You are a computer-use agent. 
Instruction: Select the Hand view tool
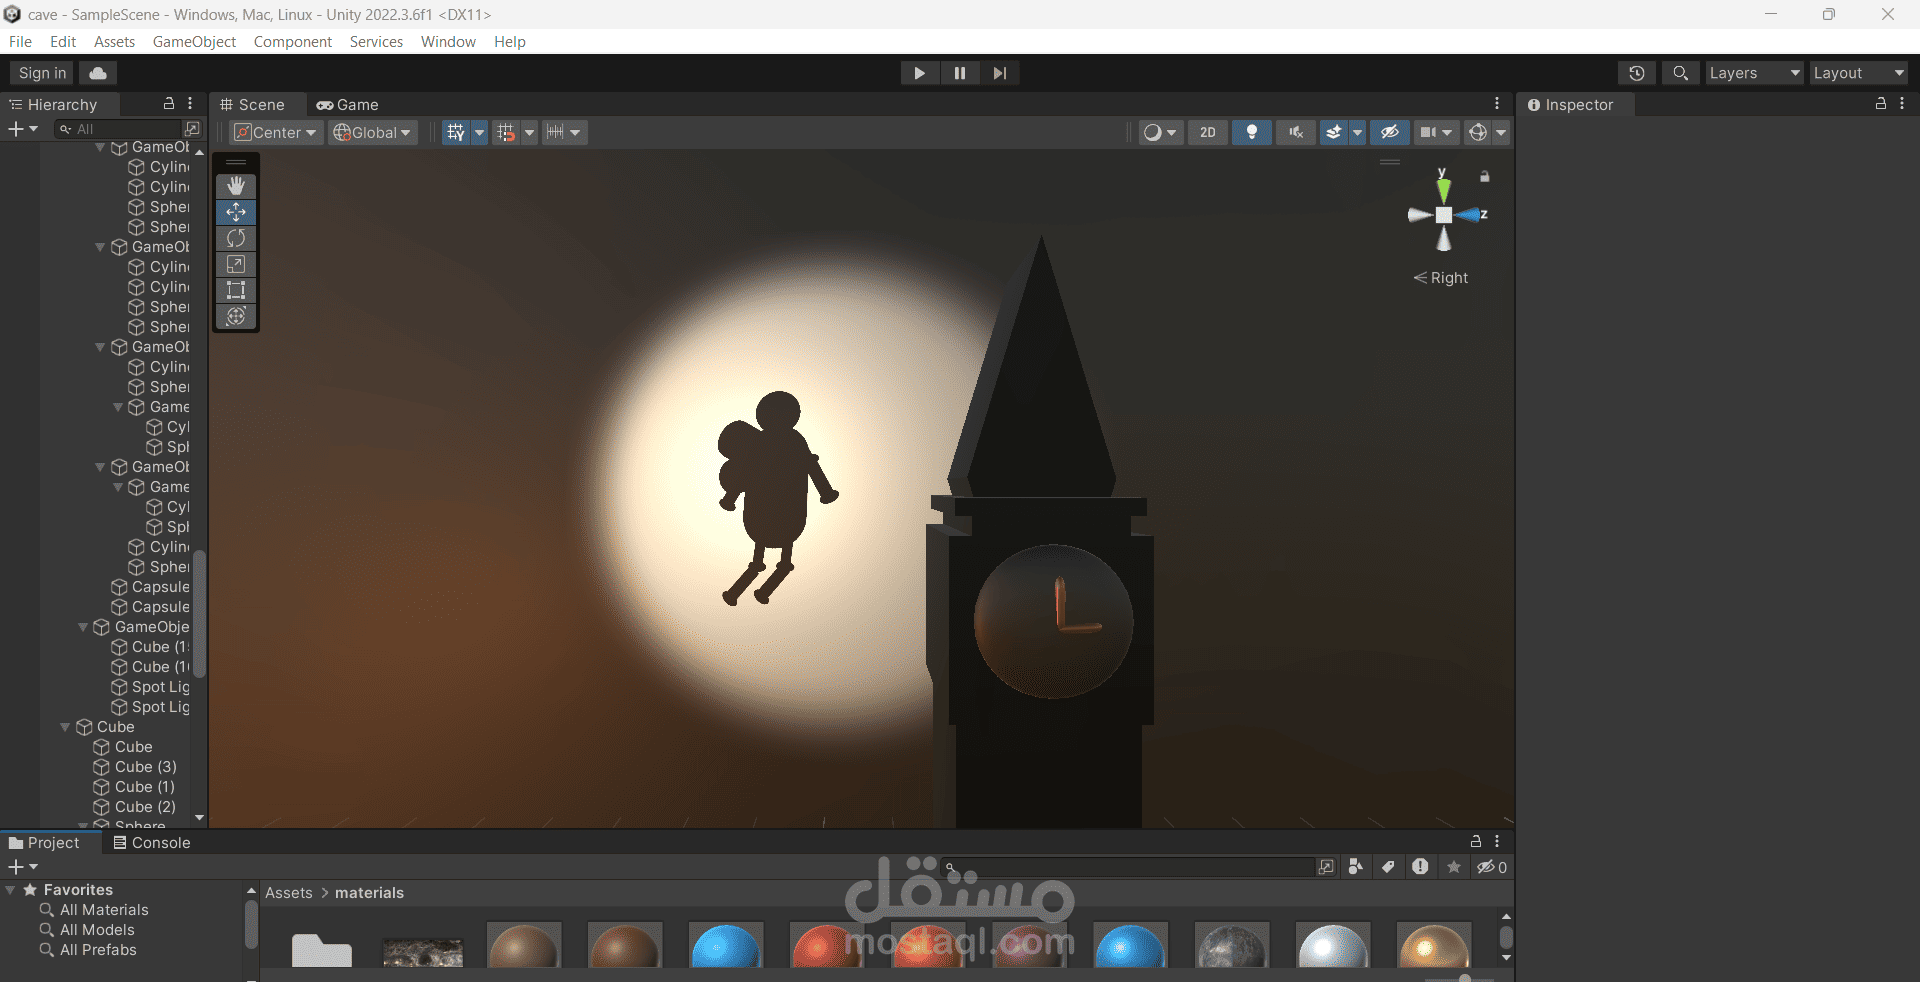click(236, 186)
